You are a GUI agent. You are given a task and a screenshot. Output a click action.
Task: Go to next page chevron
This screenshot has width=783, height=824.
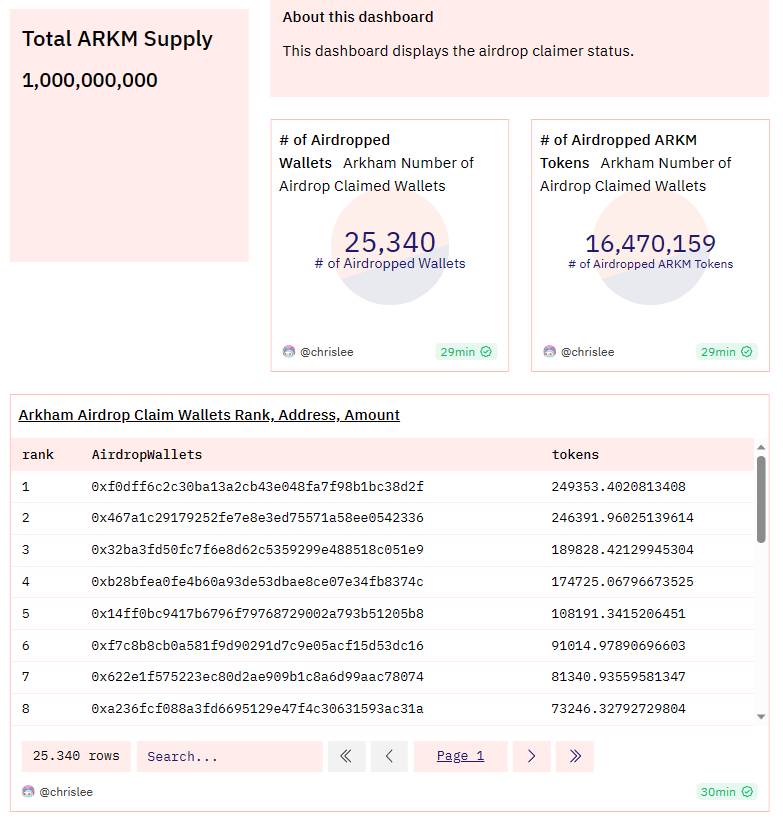click(x=531, y=756)
